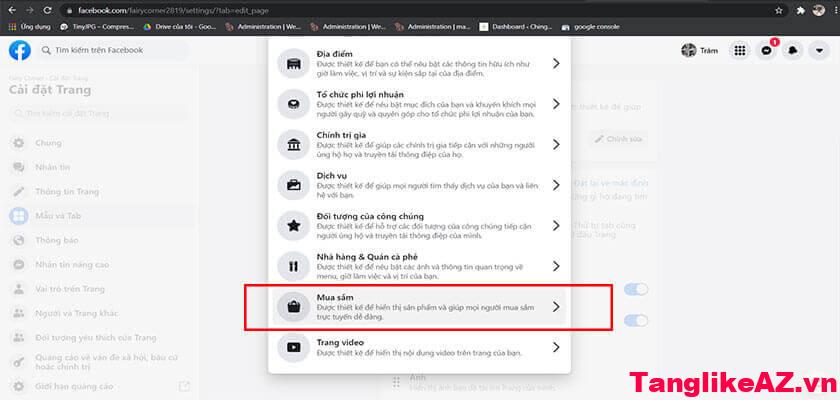This screenshot has height=400, width=840.
Task: Click the Facebook logo icon
Action: [20, 50]
